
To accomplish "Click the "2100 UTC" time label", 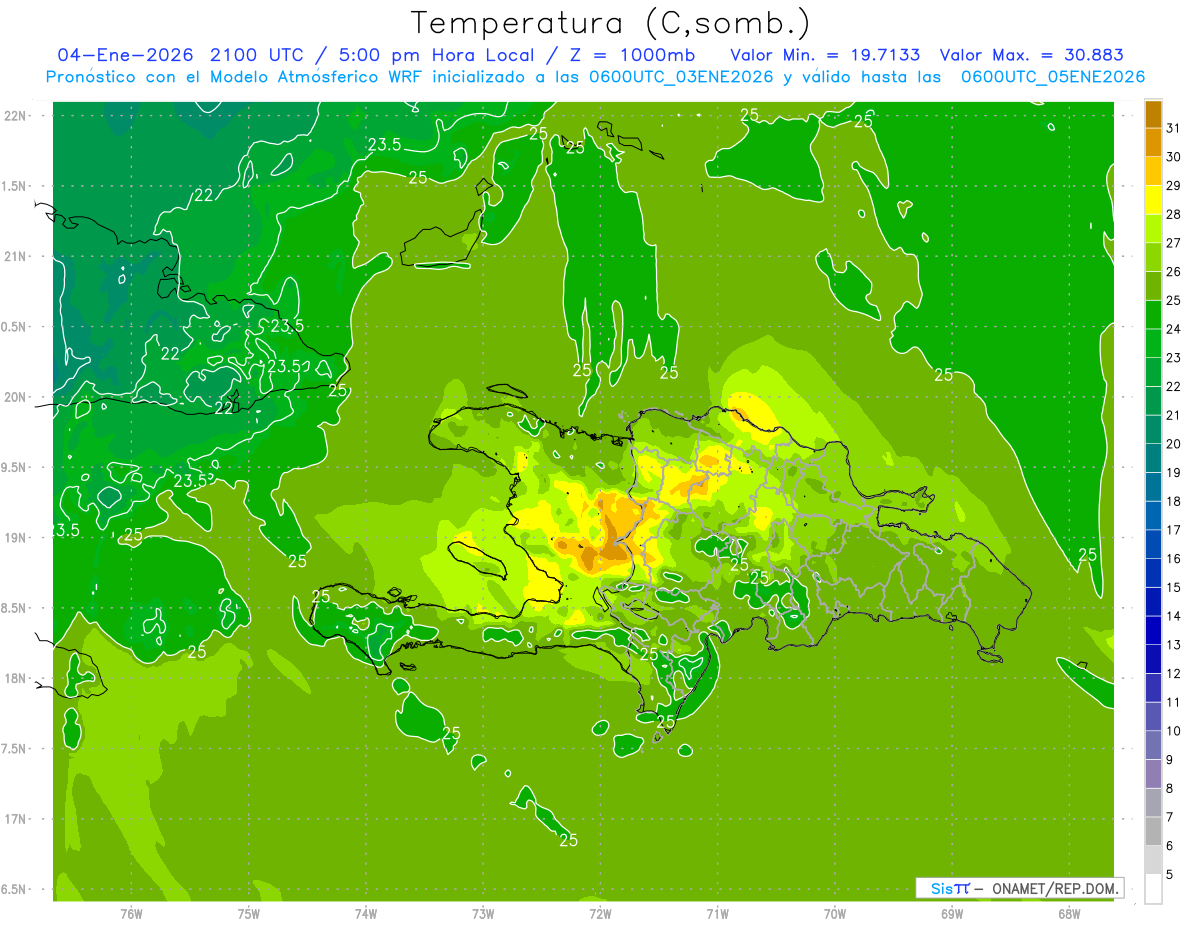I will (x=255, y=55).
